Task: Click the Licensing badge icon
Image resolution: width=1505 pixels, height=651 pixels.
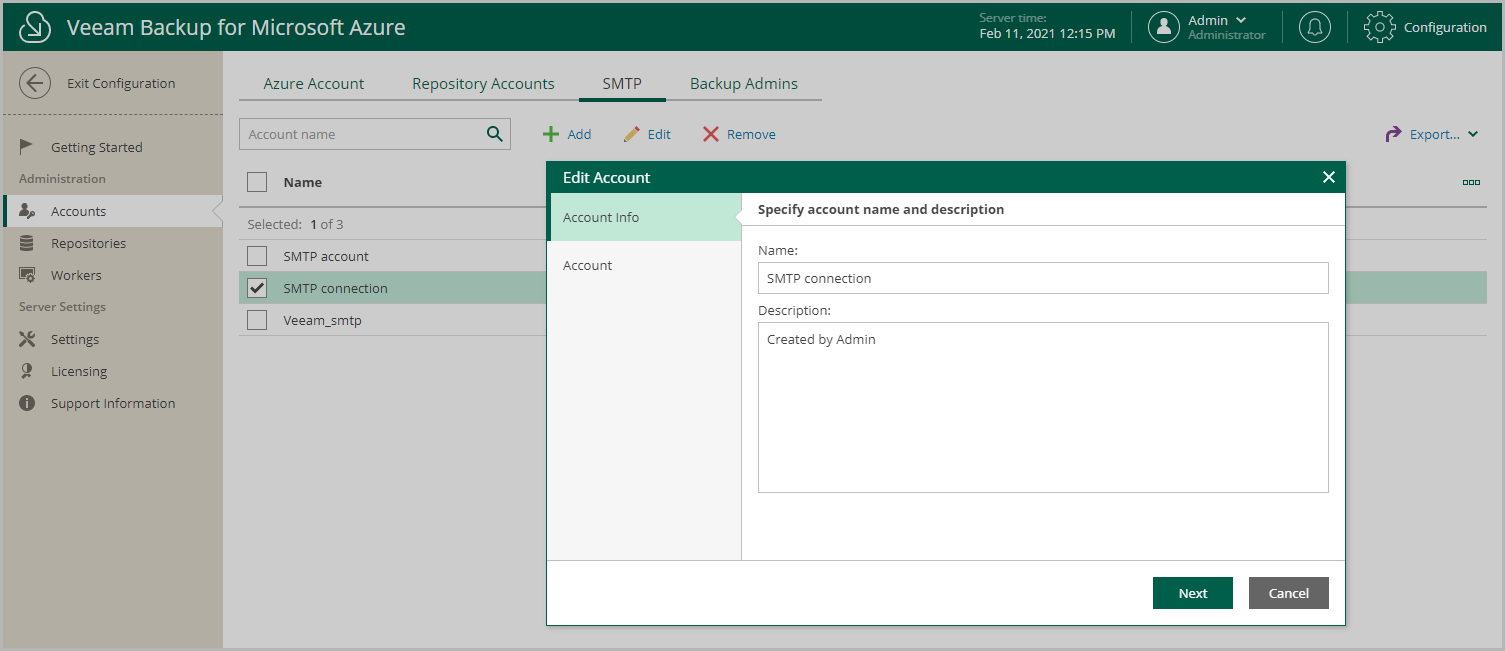Action: [28, 371]
